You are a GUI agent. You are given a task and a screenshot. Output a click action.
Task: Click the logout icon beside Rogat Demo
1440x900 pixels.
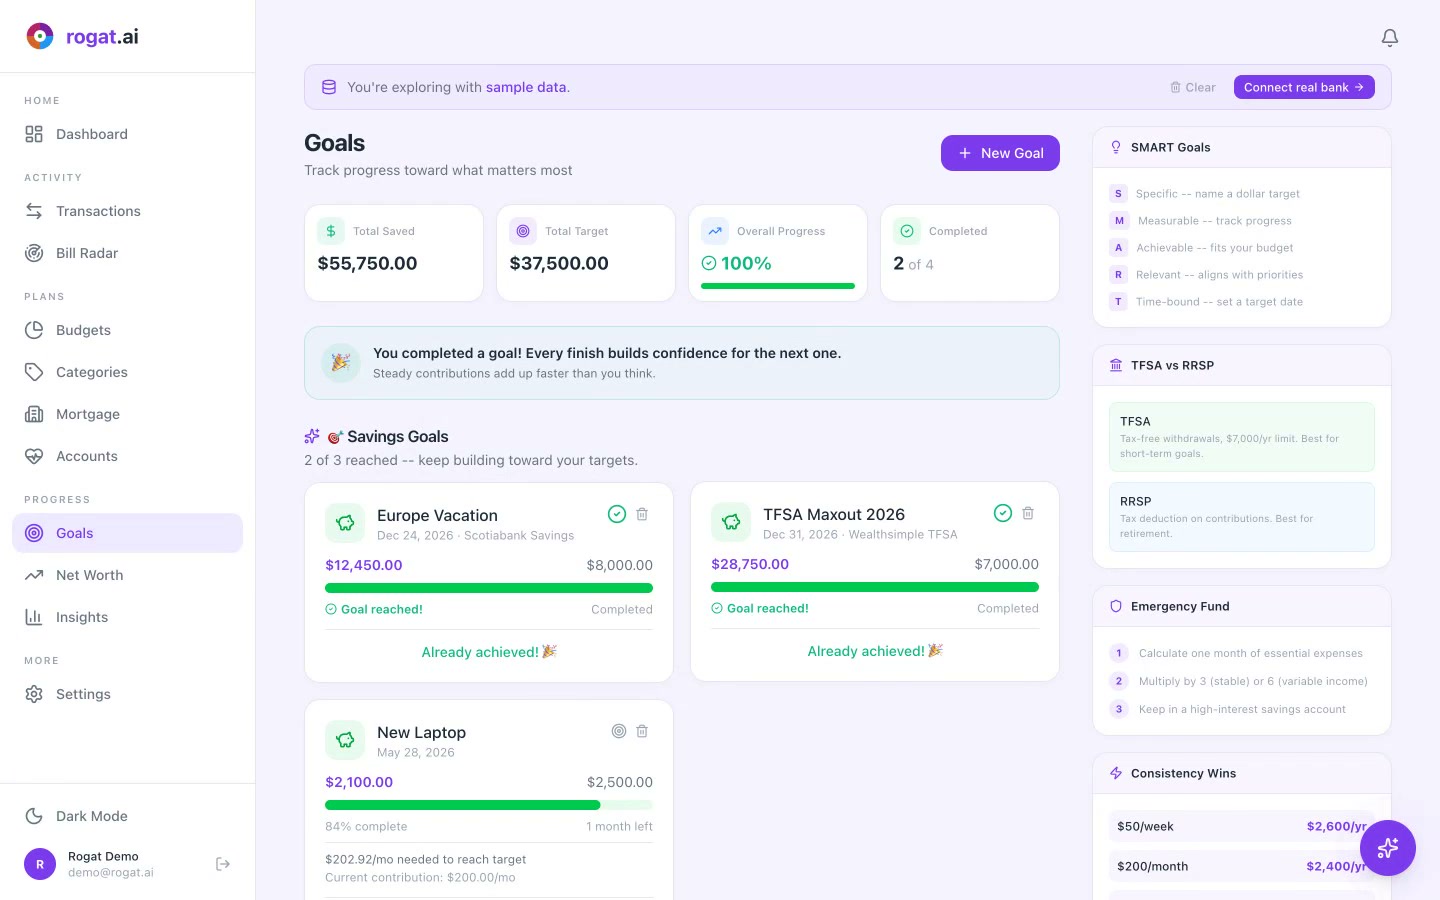[222, 863]
